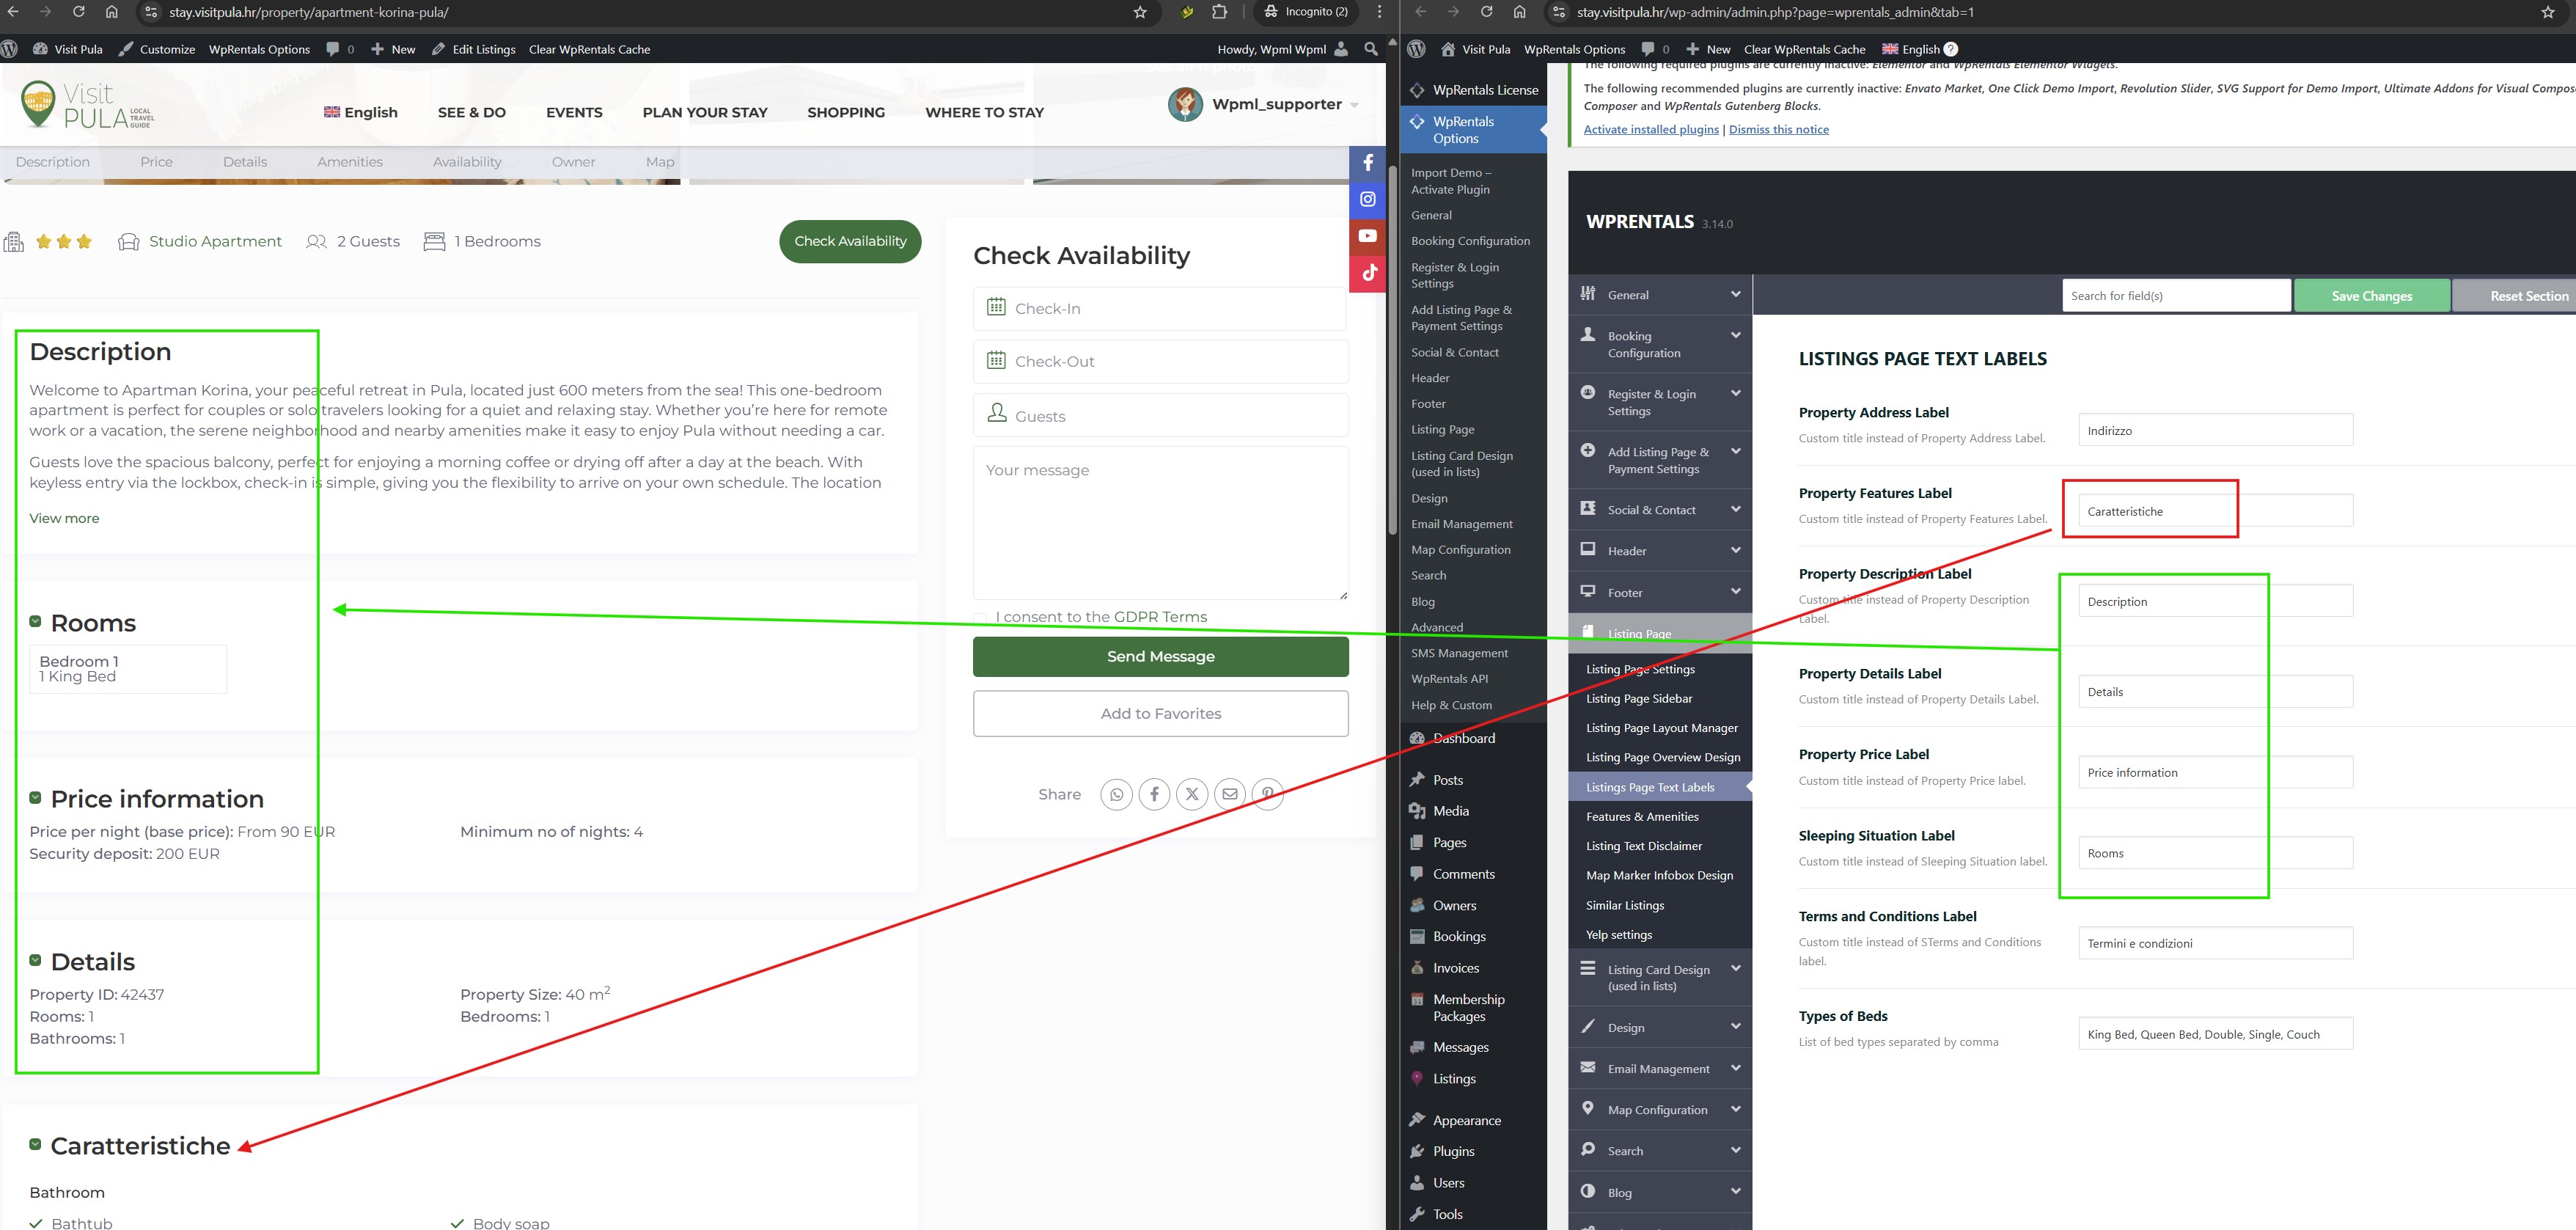Click the green Check Availability pill button
The width and height of the screenshot is (2576, 1230).
[850, 241]
